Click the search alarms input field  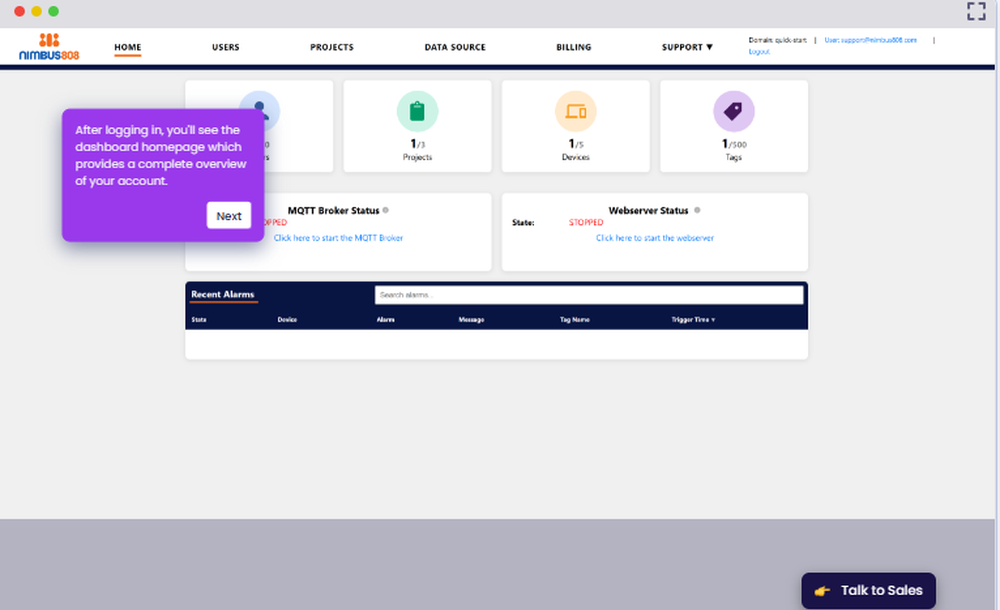click(590, 294)
